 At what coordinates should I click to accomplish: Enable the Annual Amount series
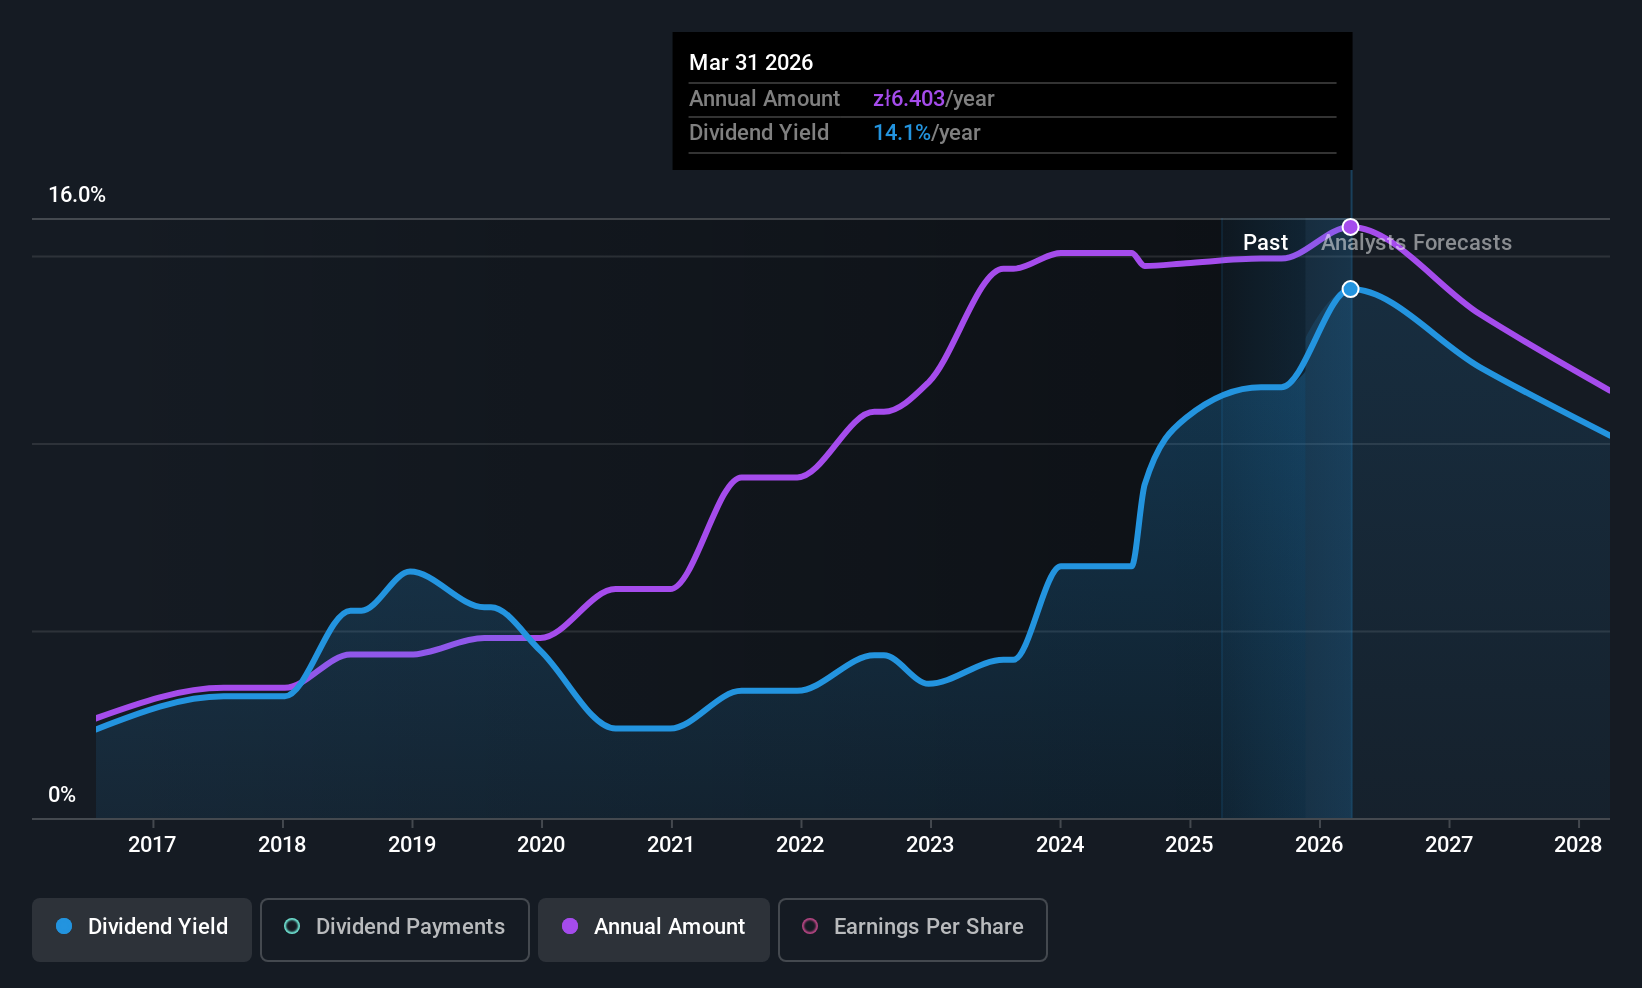653,928
